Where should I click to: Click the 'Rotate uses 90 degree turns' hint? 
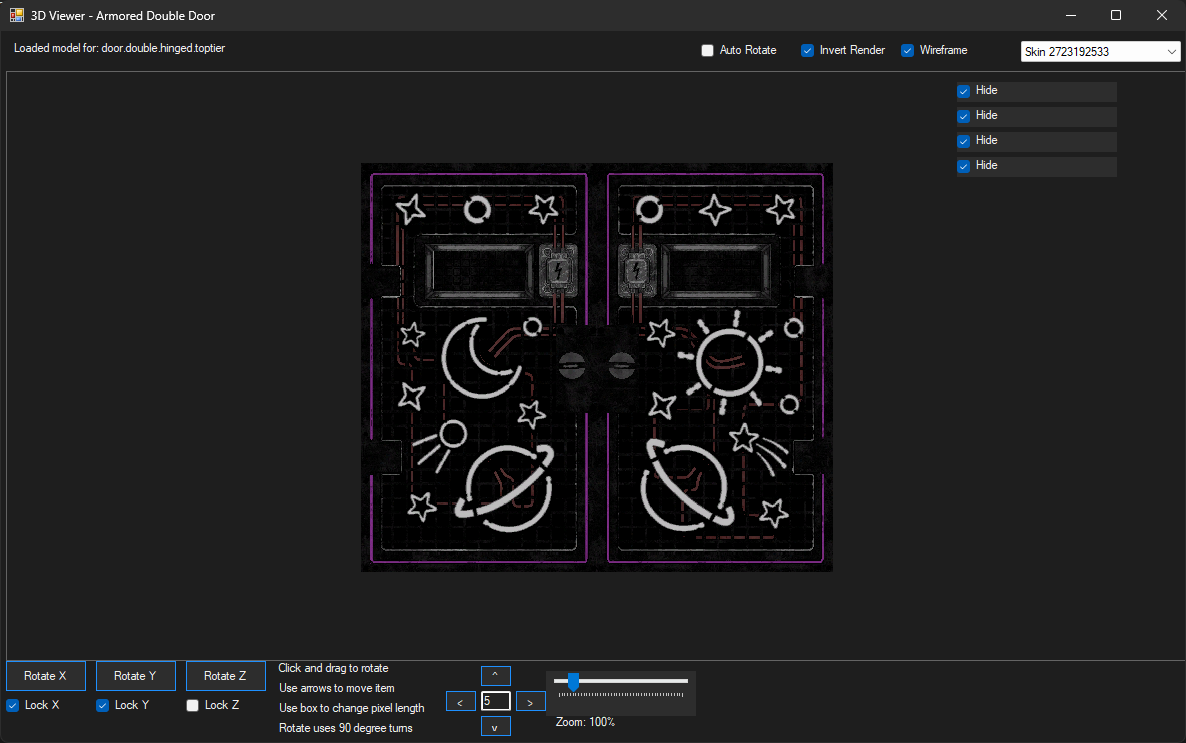coord(346,728)
